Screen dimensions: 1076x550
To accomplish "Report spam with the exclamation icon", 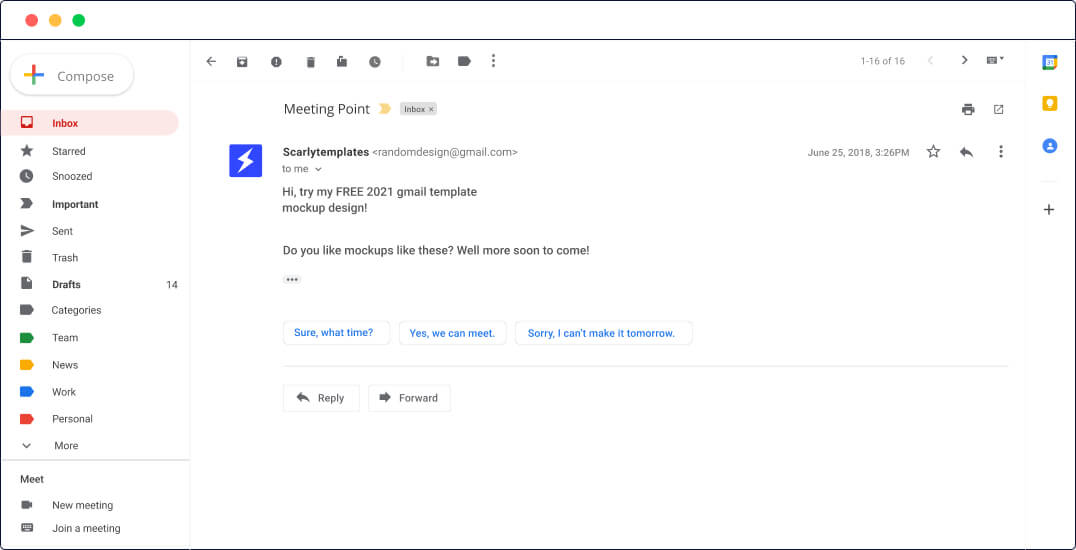I will [x=276, y=61].
